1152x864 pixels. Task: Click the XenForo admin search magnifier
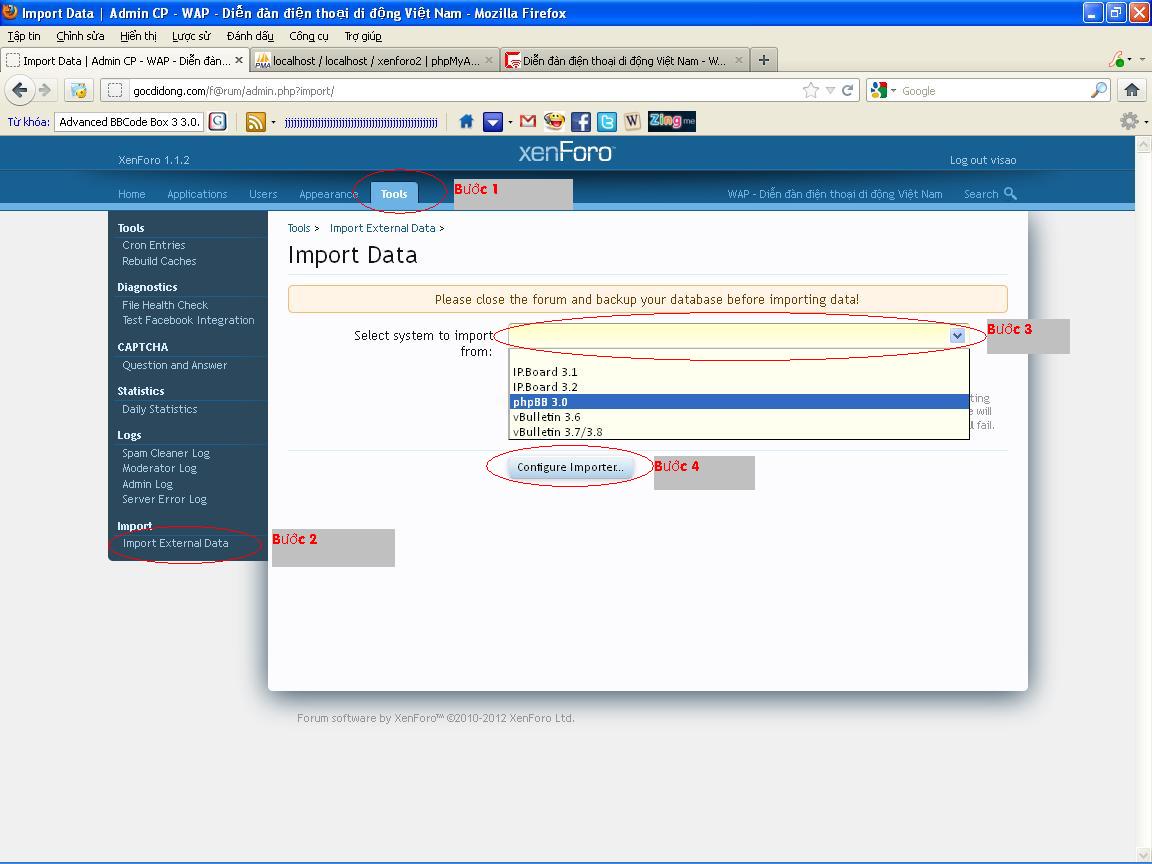(1010, 193)
